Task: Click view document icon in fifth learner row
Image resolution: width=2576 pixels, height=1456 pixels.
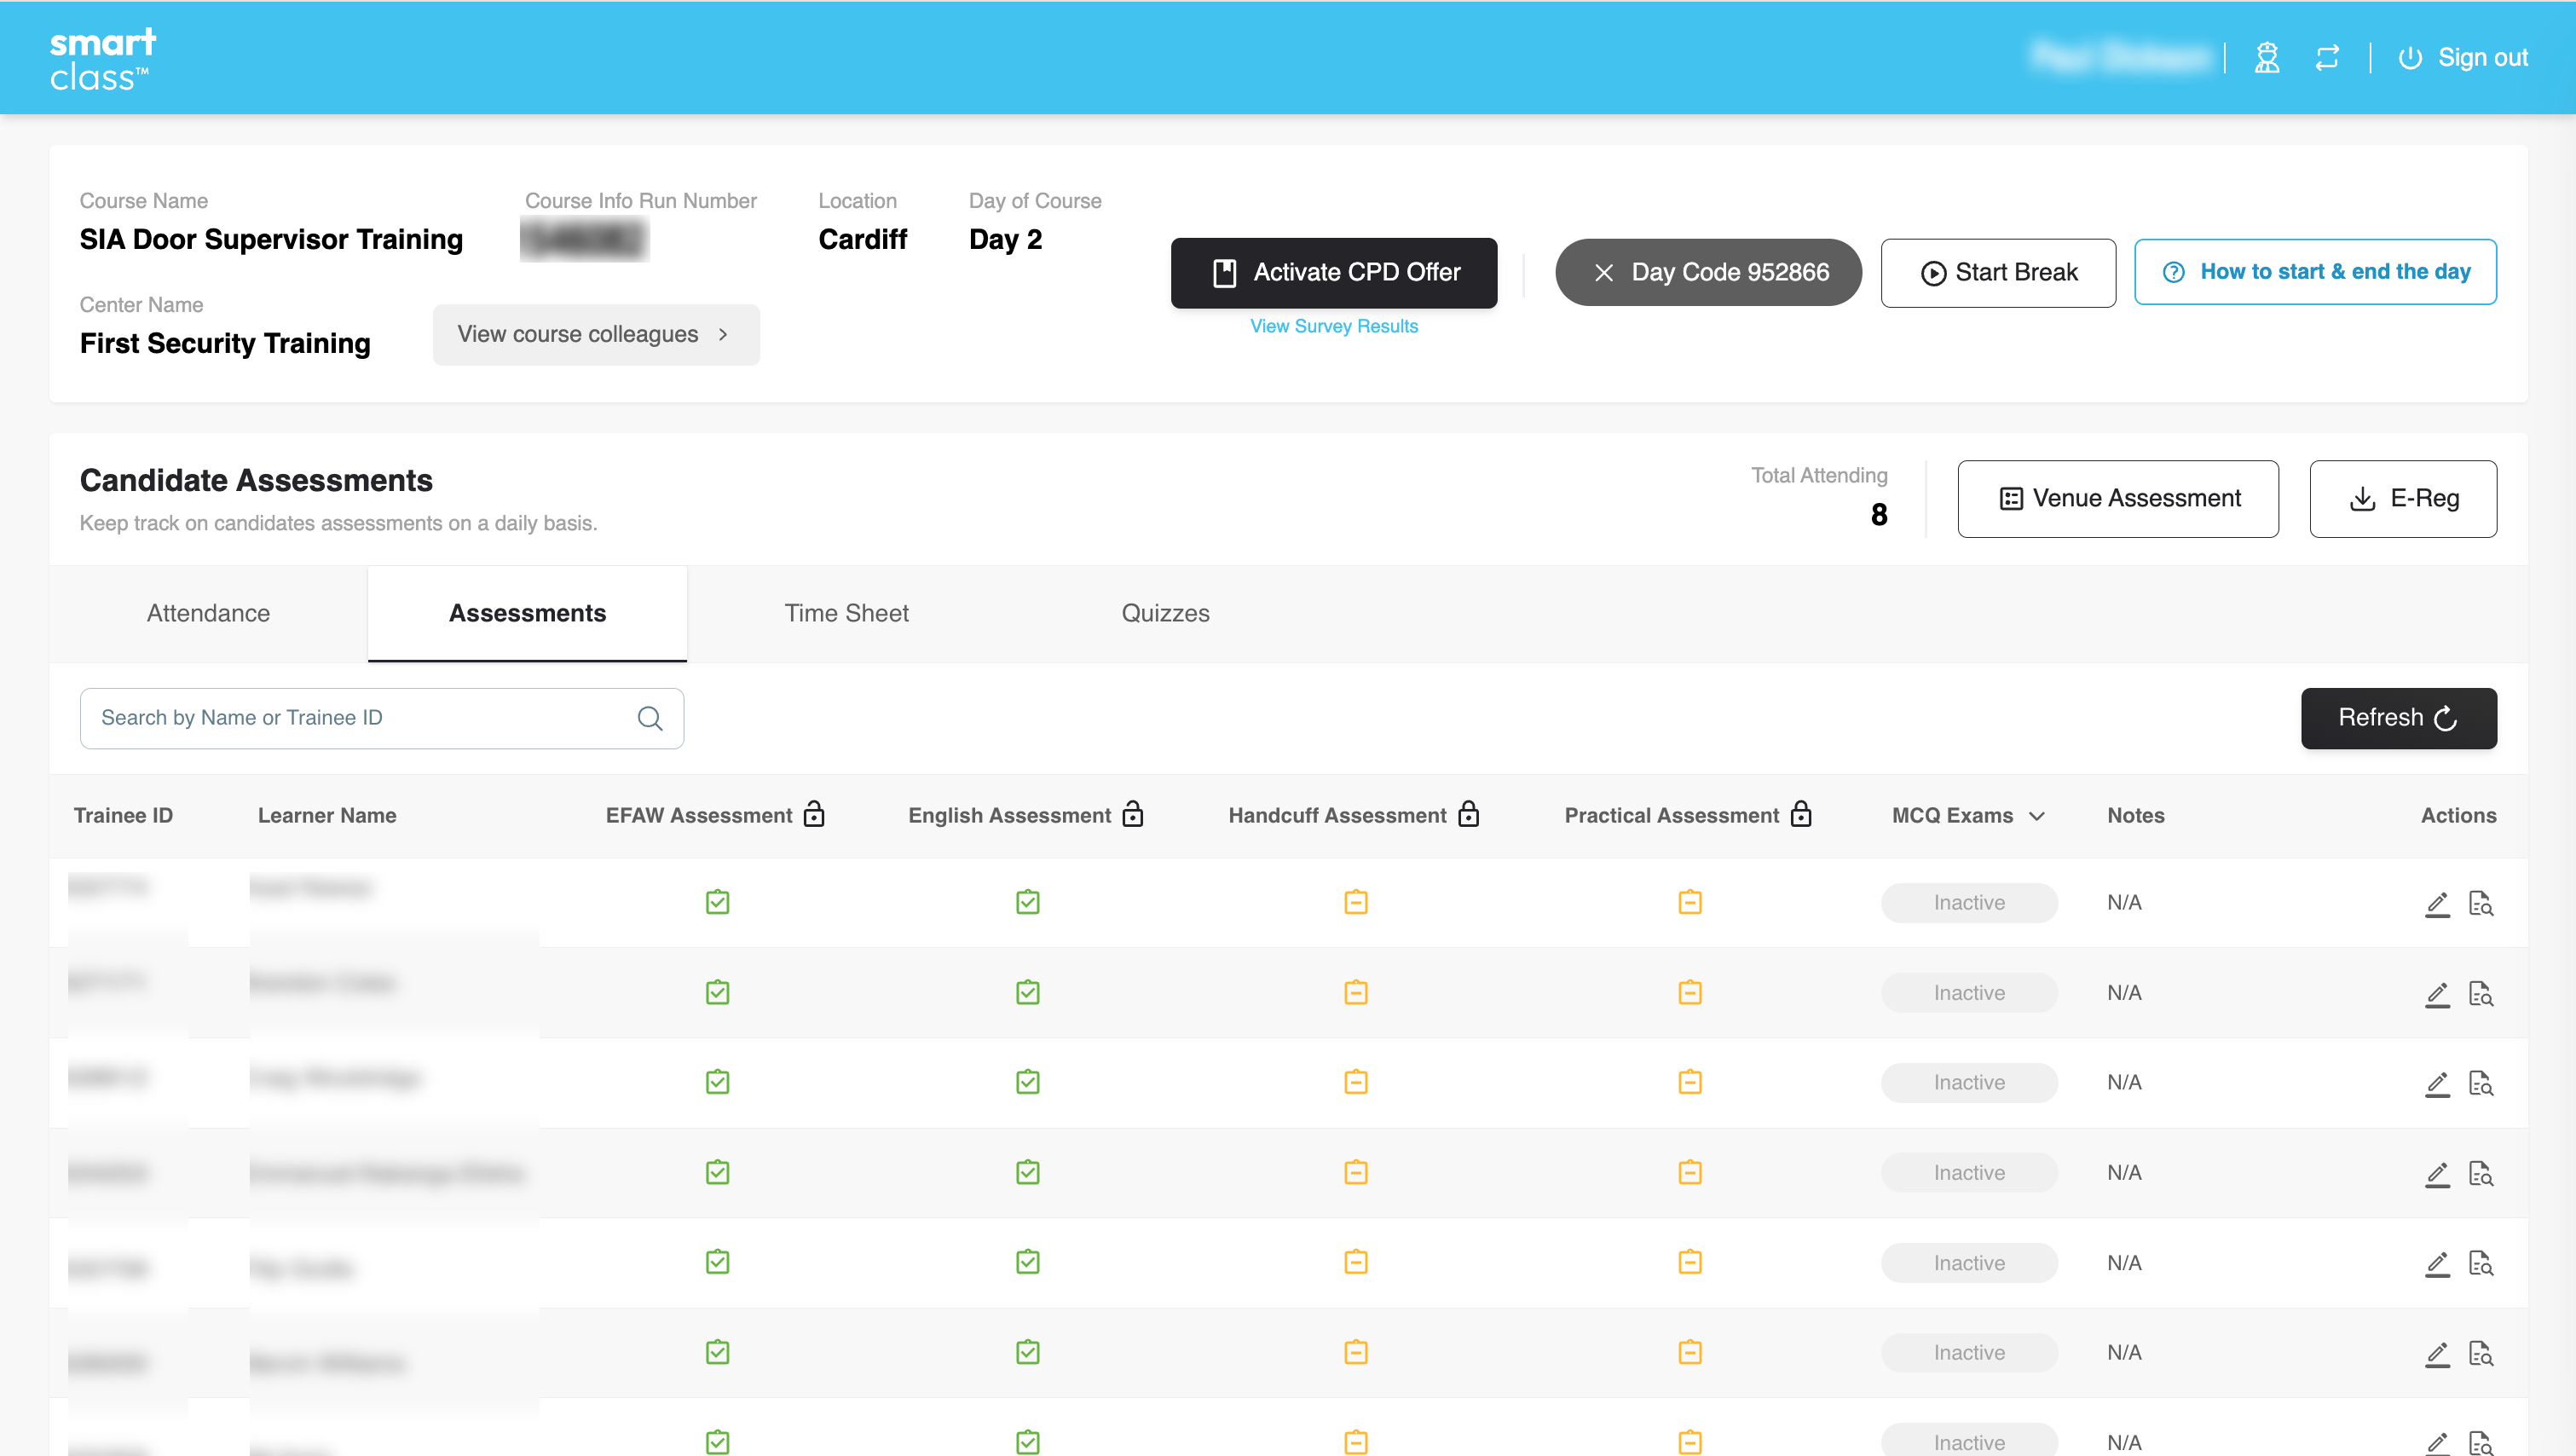Action: coord(2481,1263)
